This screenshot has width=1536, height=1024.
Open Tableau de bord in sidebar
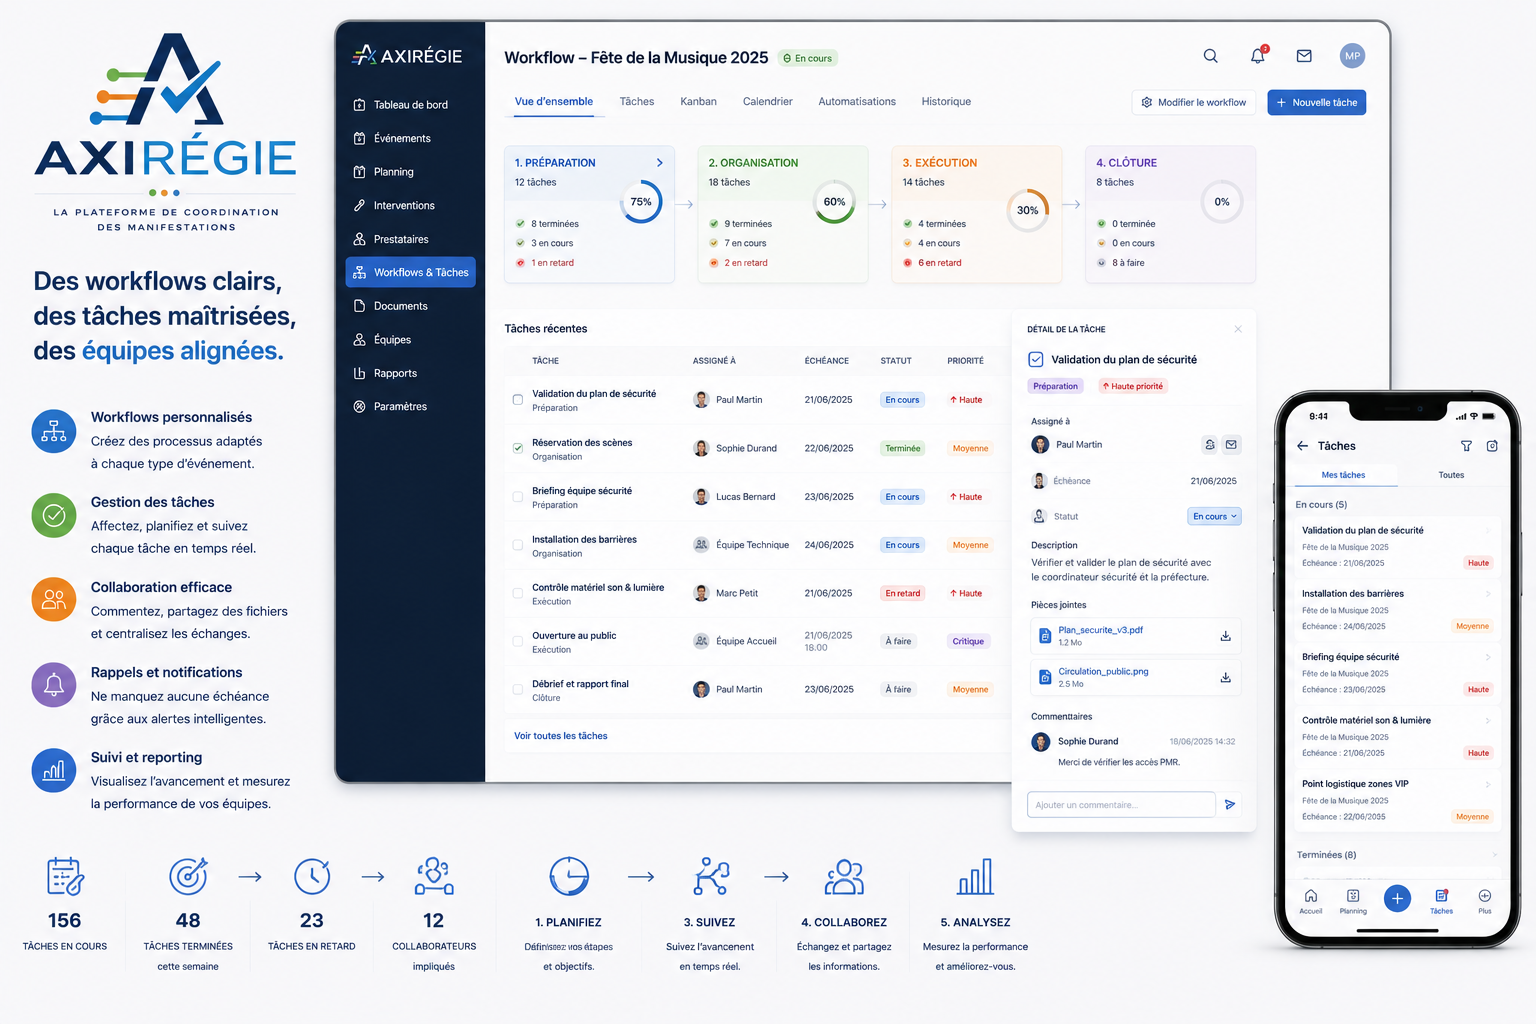pyautogui.click(x=410, y=105)
